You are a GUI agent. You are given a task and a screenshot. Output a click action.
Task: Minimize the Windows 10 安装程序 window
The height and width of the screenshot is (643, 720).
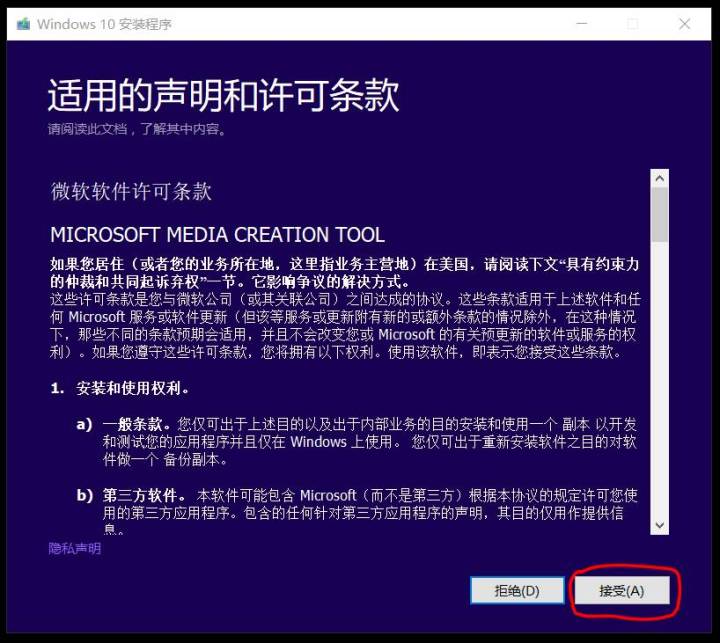click(582, 23)
